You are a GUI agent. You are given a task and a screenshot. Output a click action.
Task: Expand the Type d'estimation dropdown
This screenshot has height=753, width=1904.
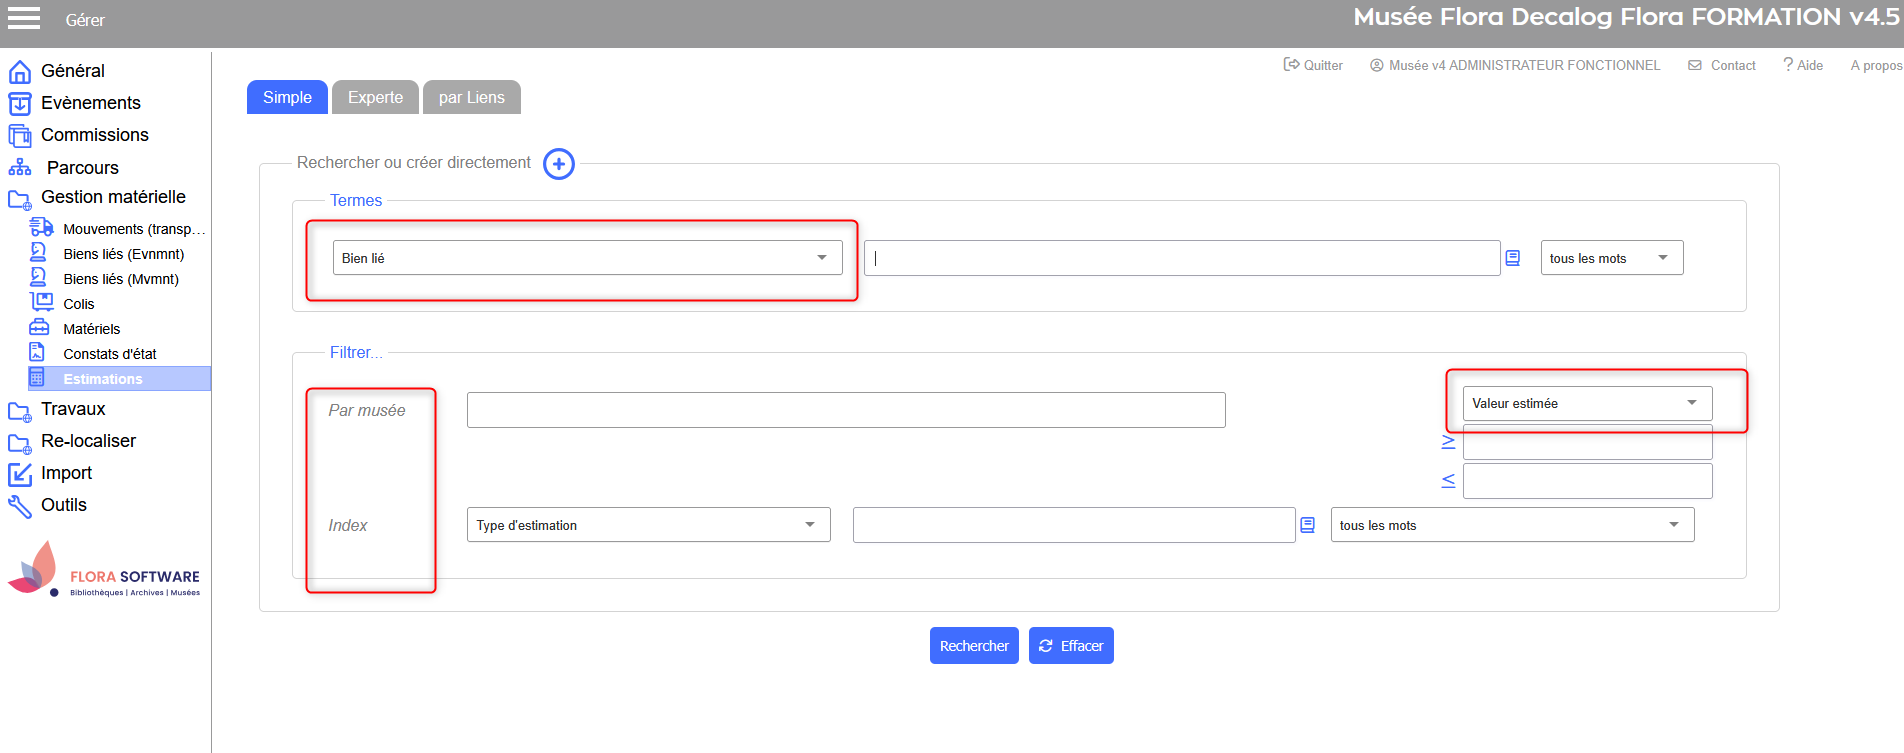(x=648, y=525)
